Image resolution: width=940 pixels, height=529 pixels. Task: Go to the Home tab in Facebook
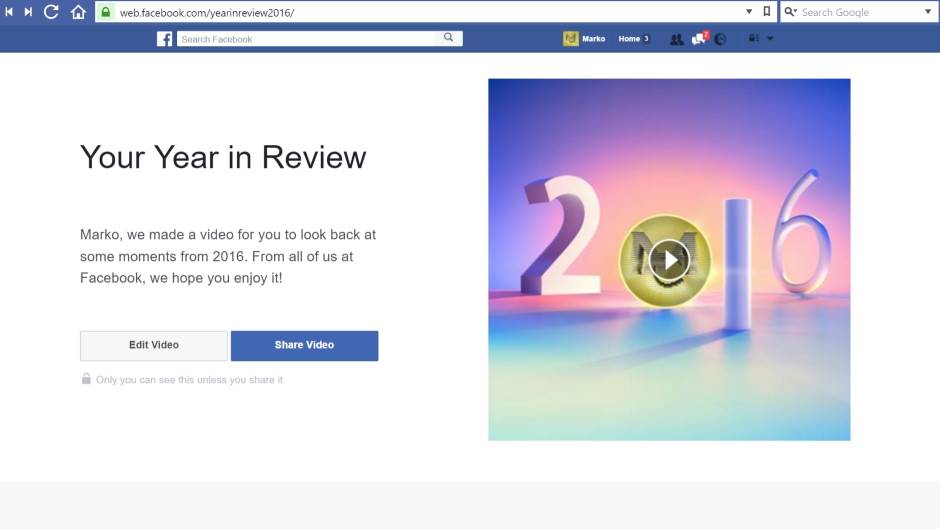point(629,39)
